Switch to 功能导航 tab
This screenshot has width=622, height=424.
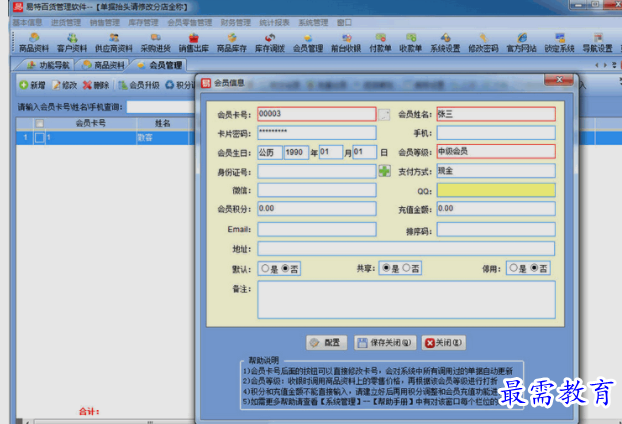pos(48,65)
